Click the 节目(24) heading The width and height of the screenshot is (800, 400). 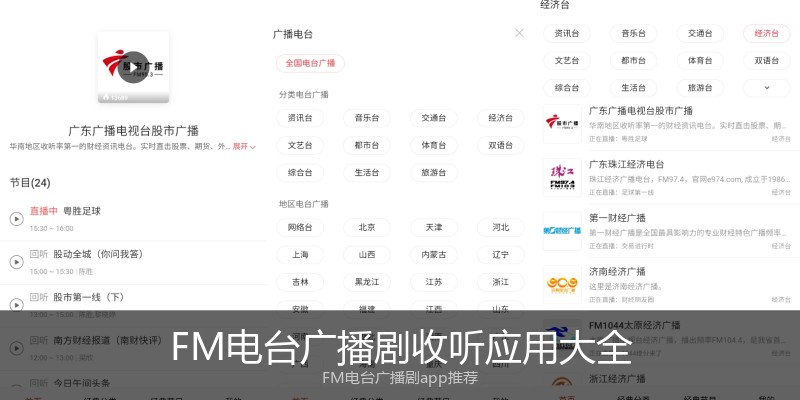[30, 183]
